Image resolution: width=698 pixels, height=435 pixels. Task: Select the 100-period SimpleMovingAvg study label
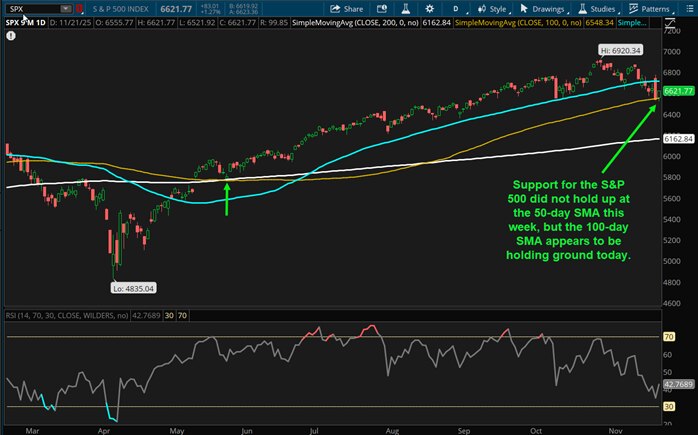tap(518, 22)
